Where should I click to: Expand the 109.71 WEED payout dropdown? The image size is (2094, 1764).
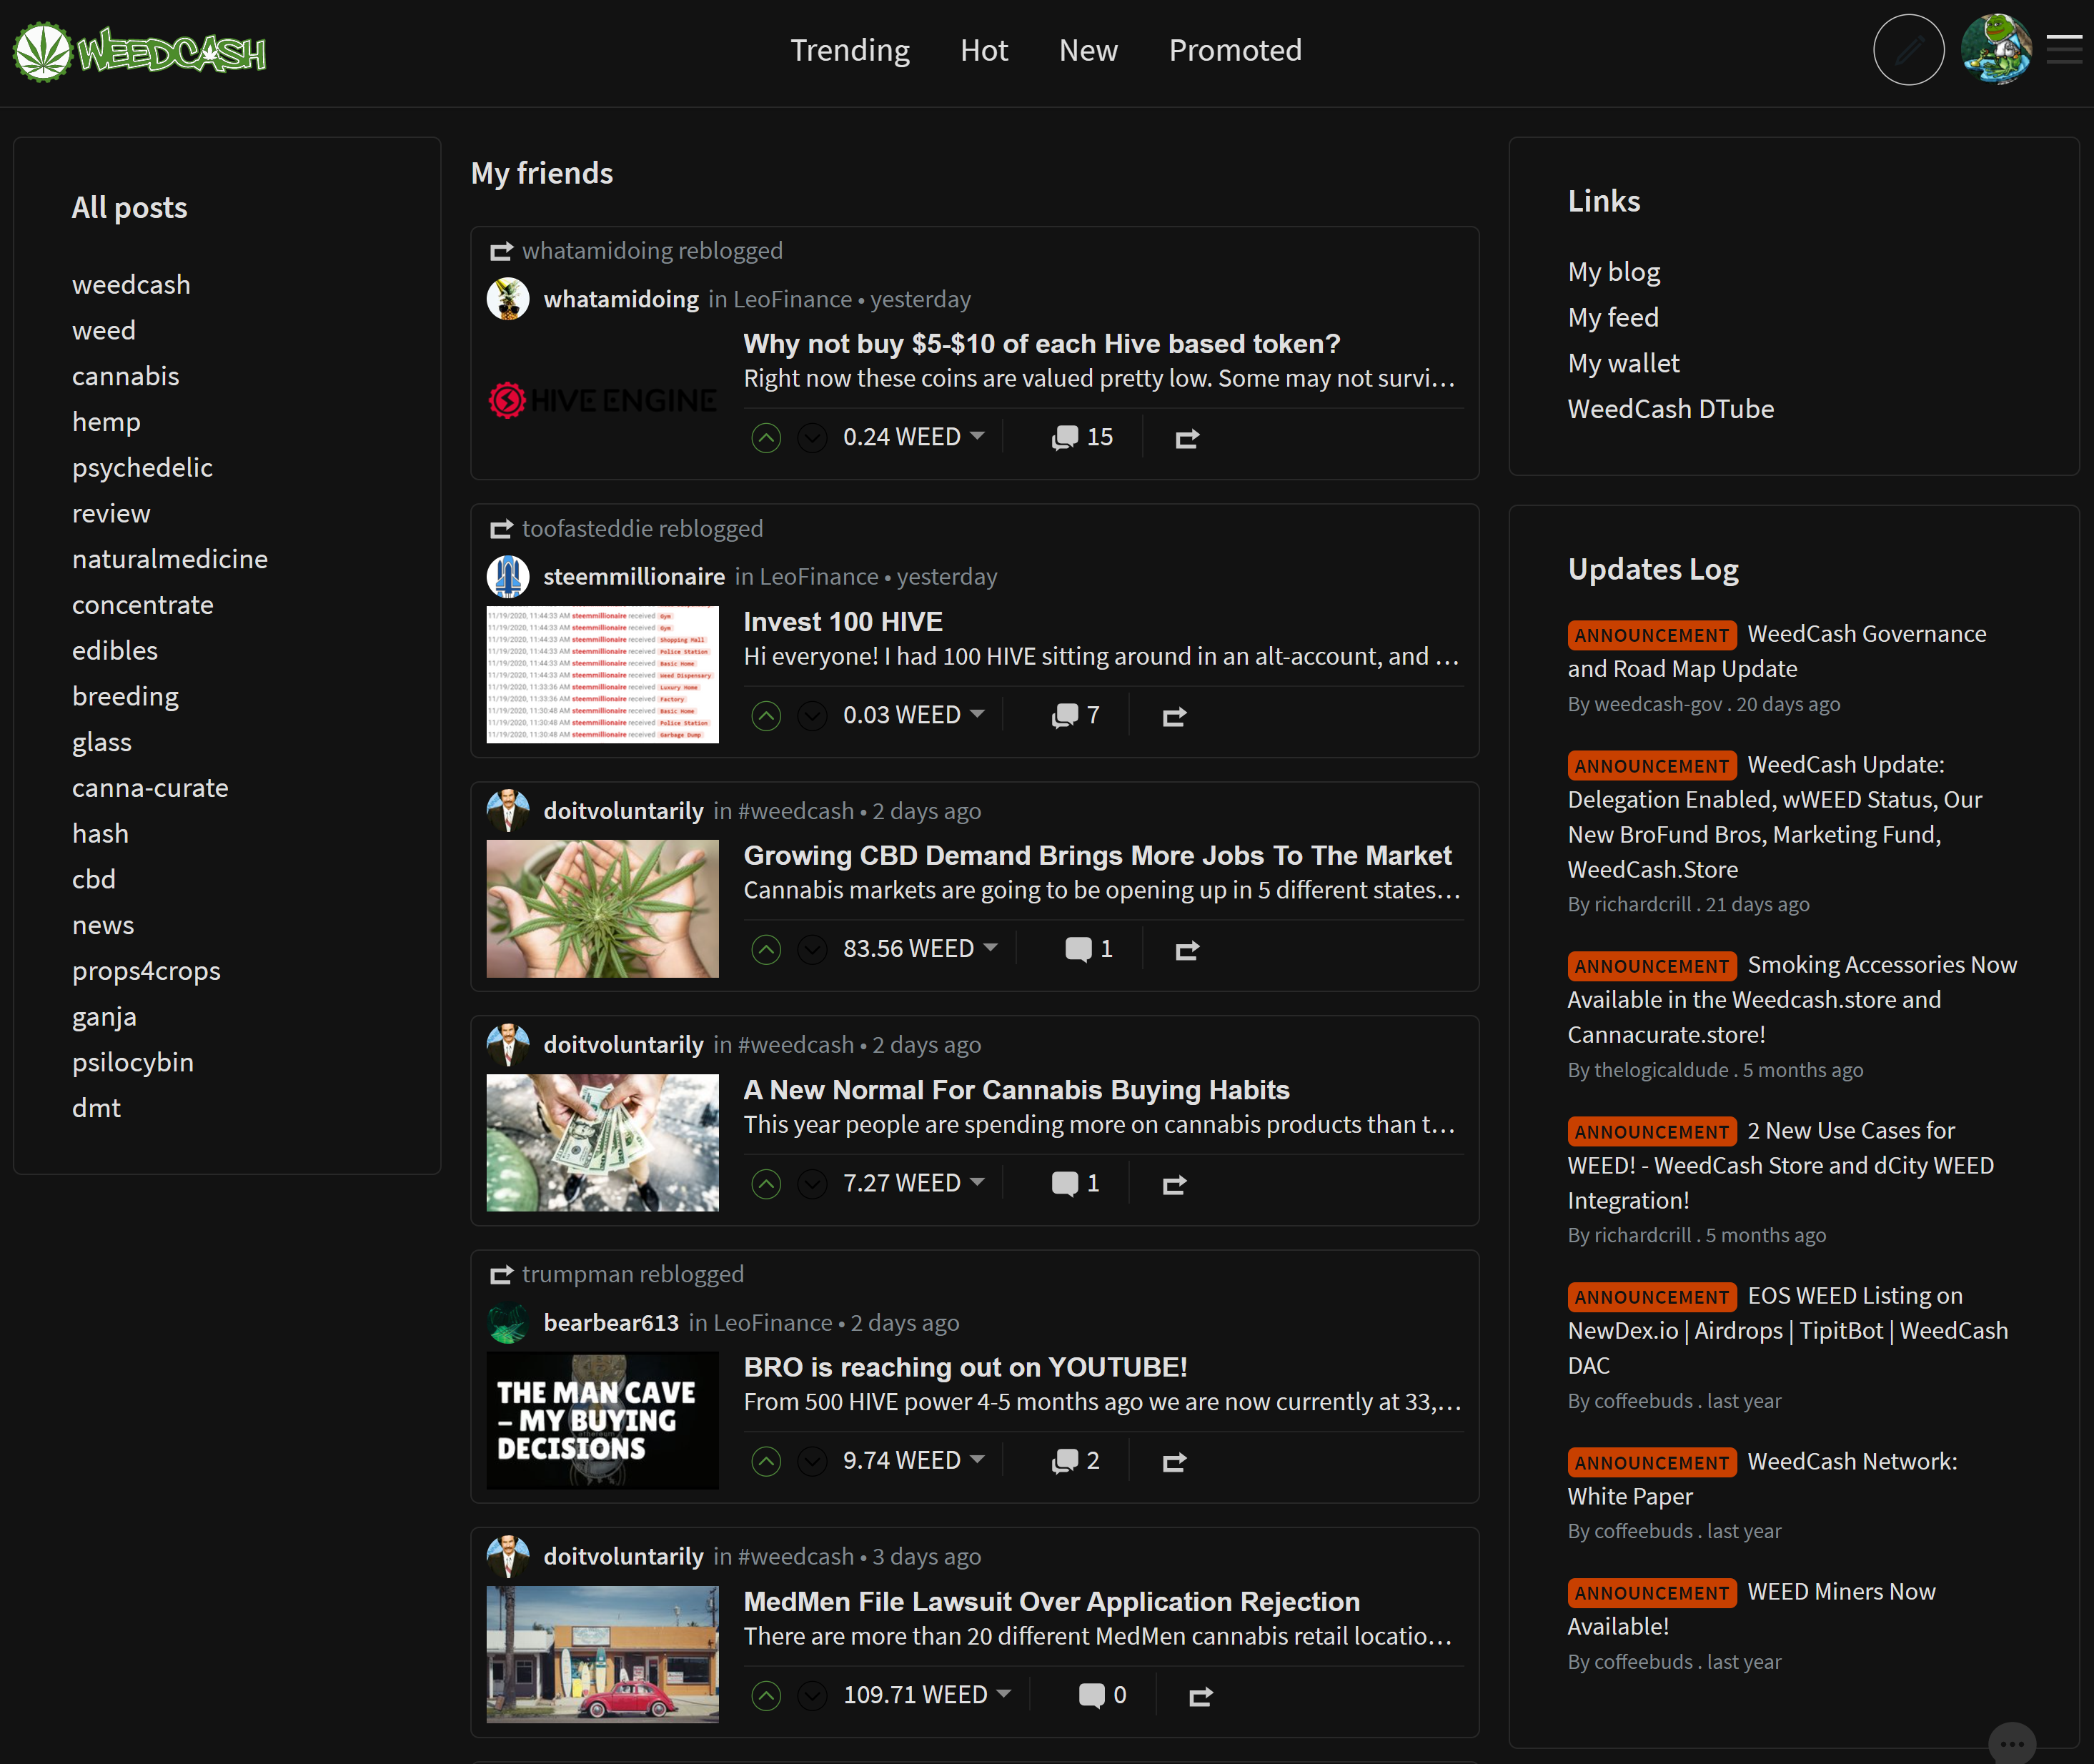pyautogui.click(x=1003, y=1693)
